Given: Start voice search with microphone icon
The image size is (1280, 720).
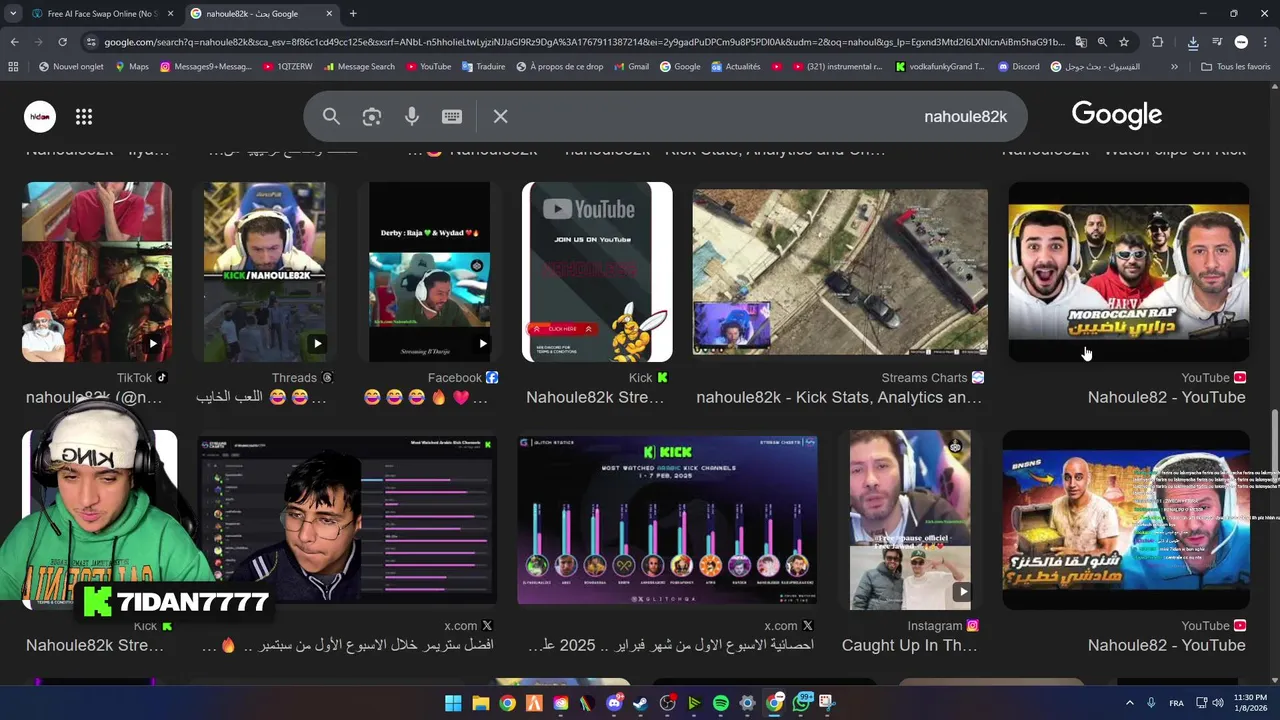Looking at the screenshot, I should click(x=412, y=117).
